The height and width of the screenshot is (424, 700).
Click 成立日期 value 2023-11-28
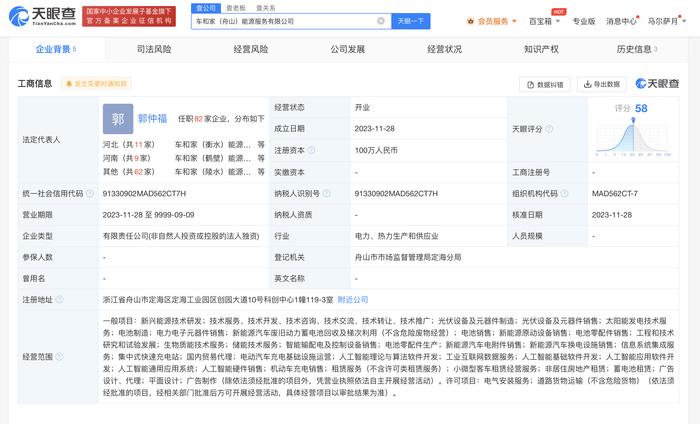point(375,129)
